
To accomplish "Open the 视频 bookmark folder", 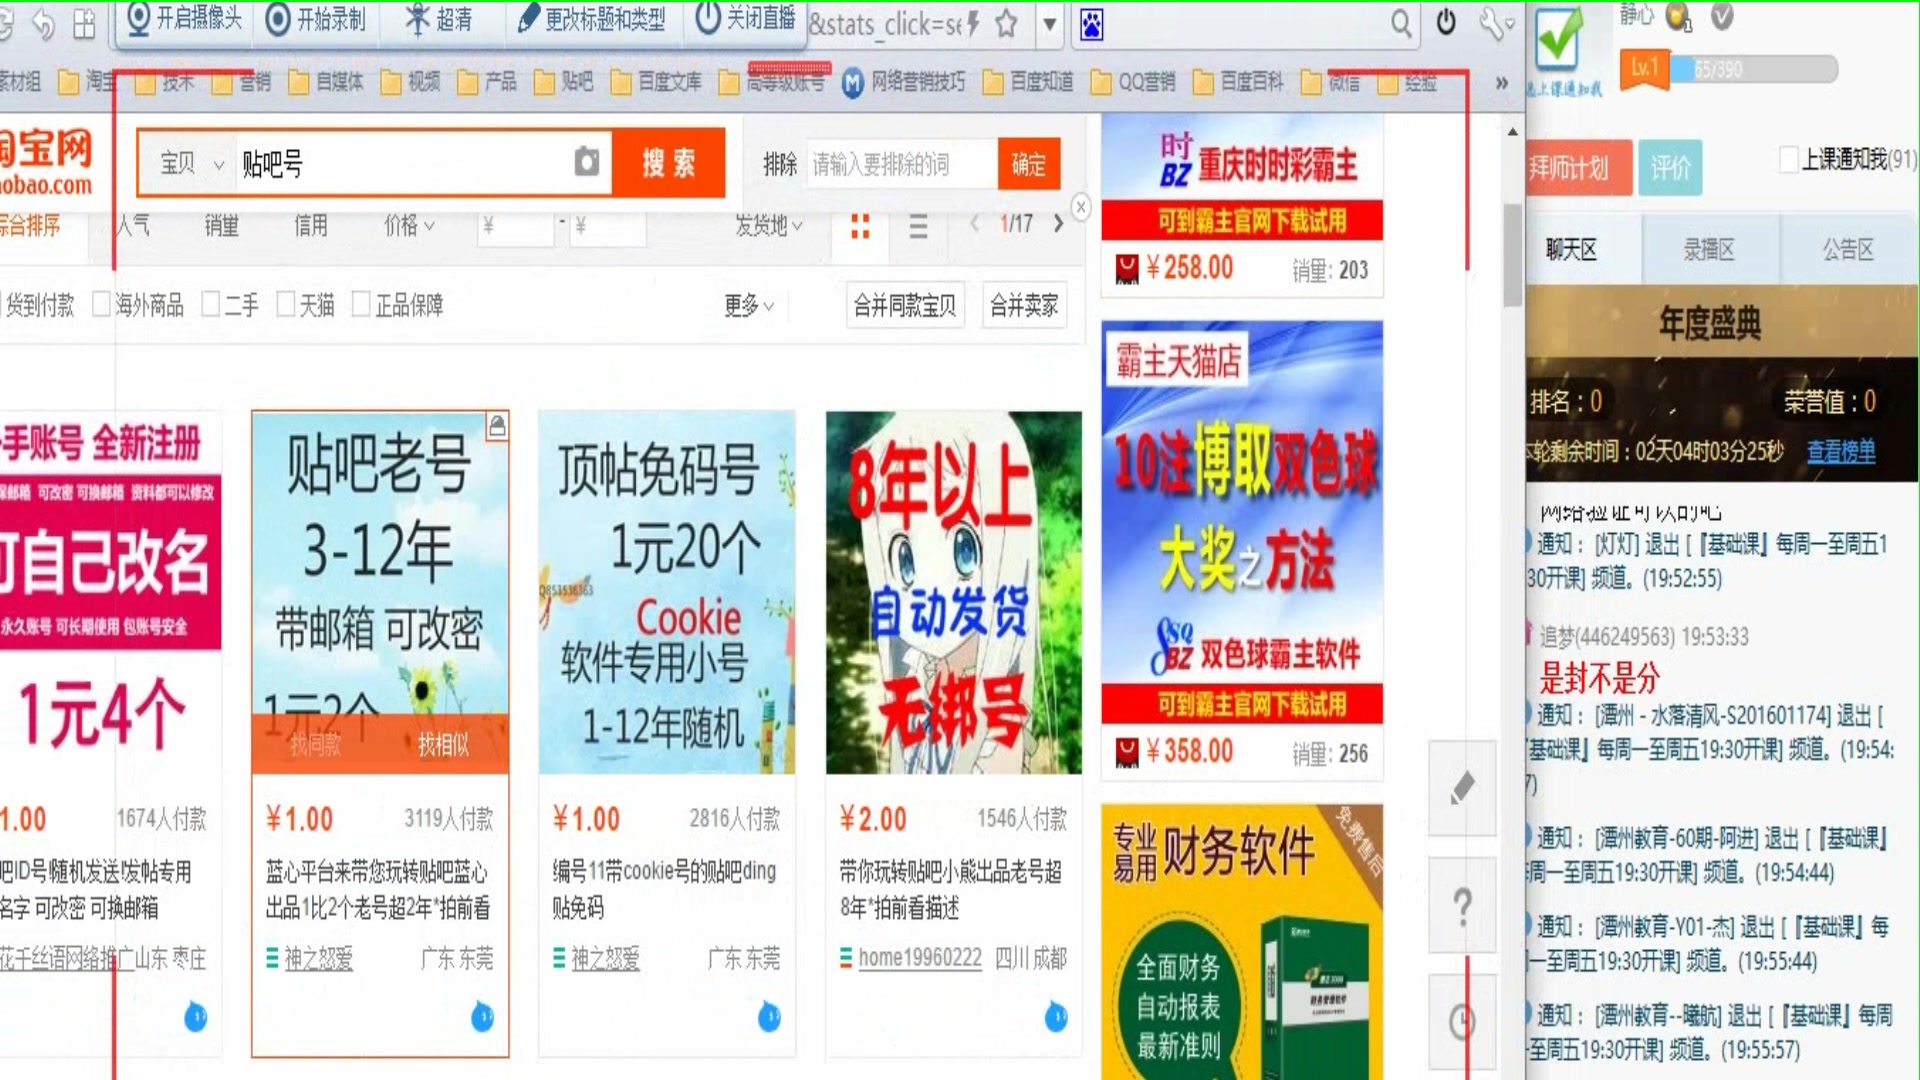I will pyautogui.click(x=411, y=82).
